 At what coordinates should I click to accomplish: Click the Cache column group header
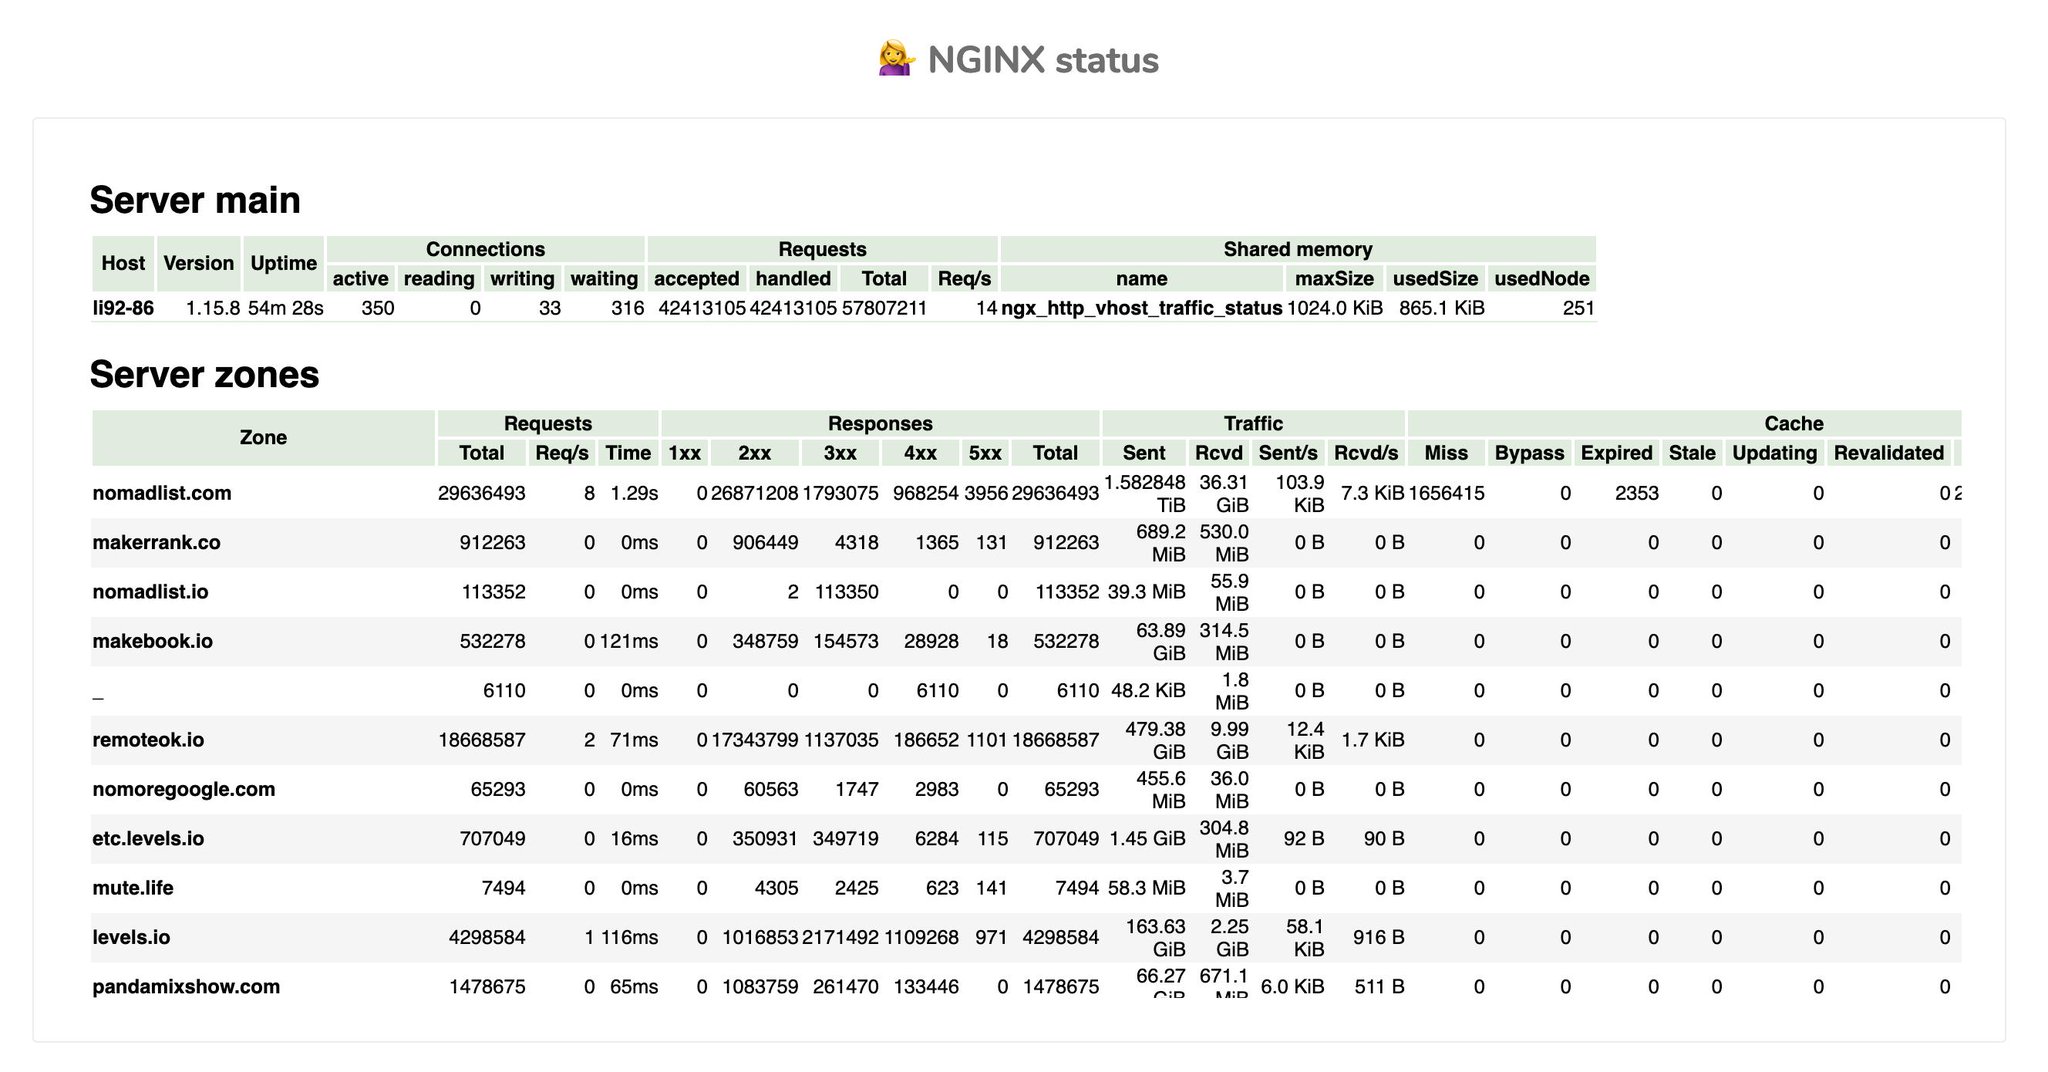[x=1685, y=423]
